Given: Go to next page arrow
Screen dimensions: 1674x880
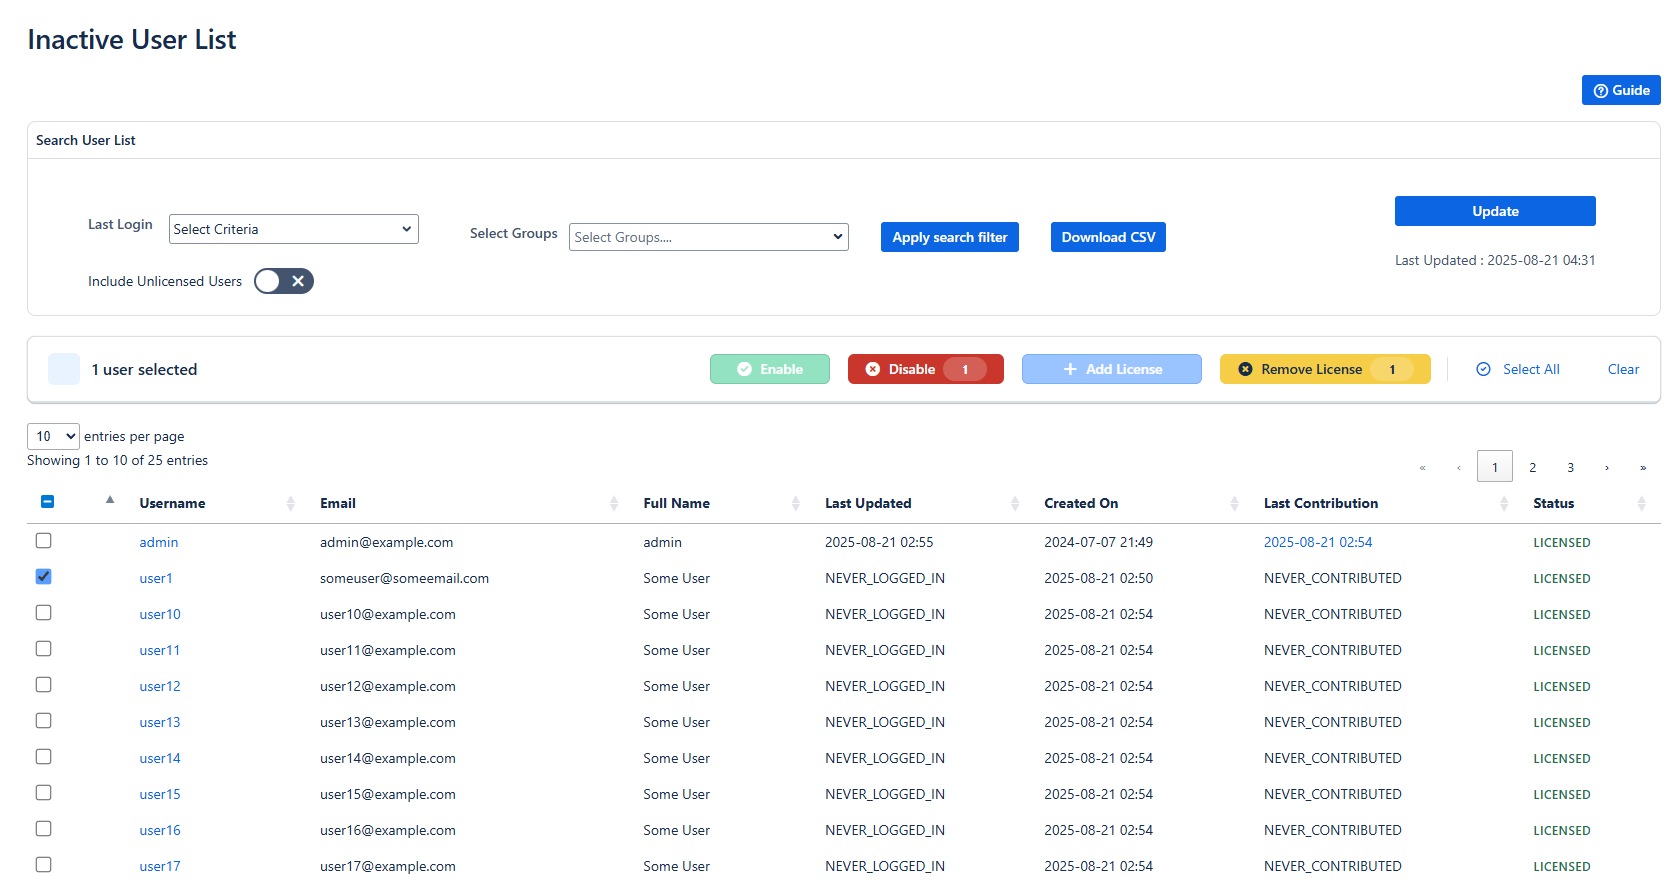Looking at the screenshot, I should coord(1606,467).
